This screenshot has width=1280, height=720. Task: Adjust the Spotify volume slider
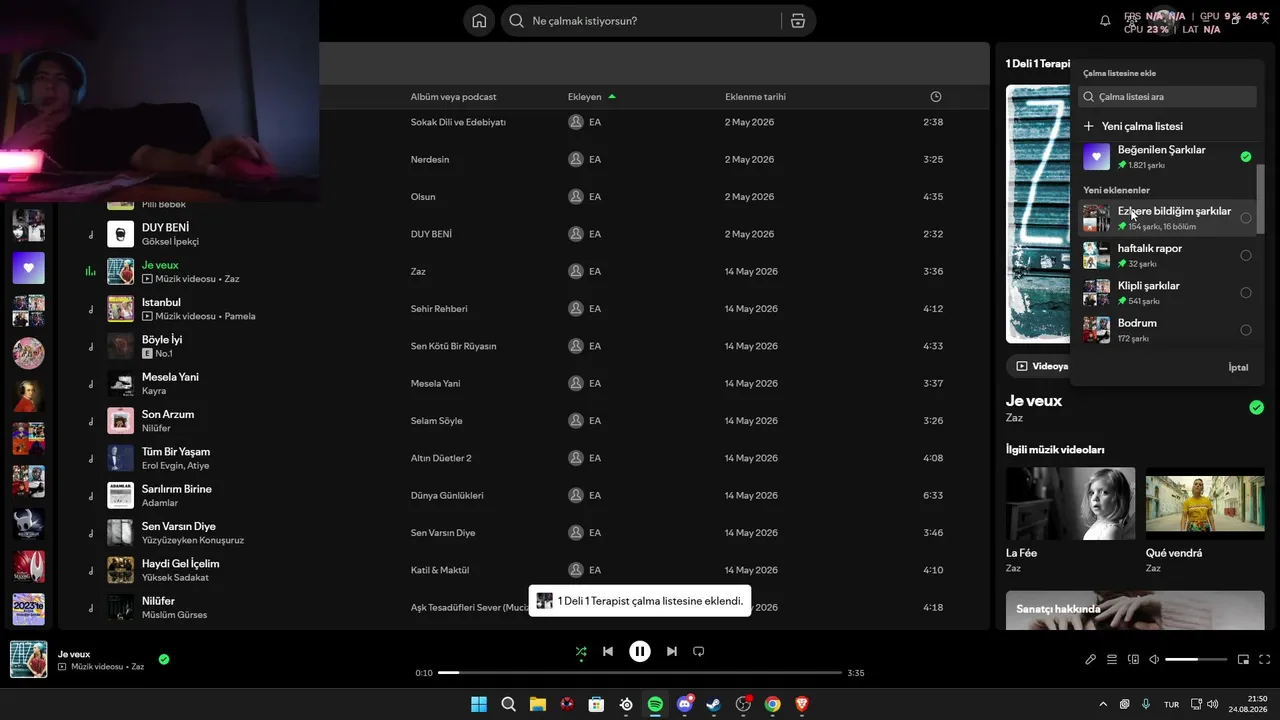pyautogui.click(x=1196, y=659)
